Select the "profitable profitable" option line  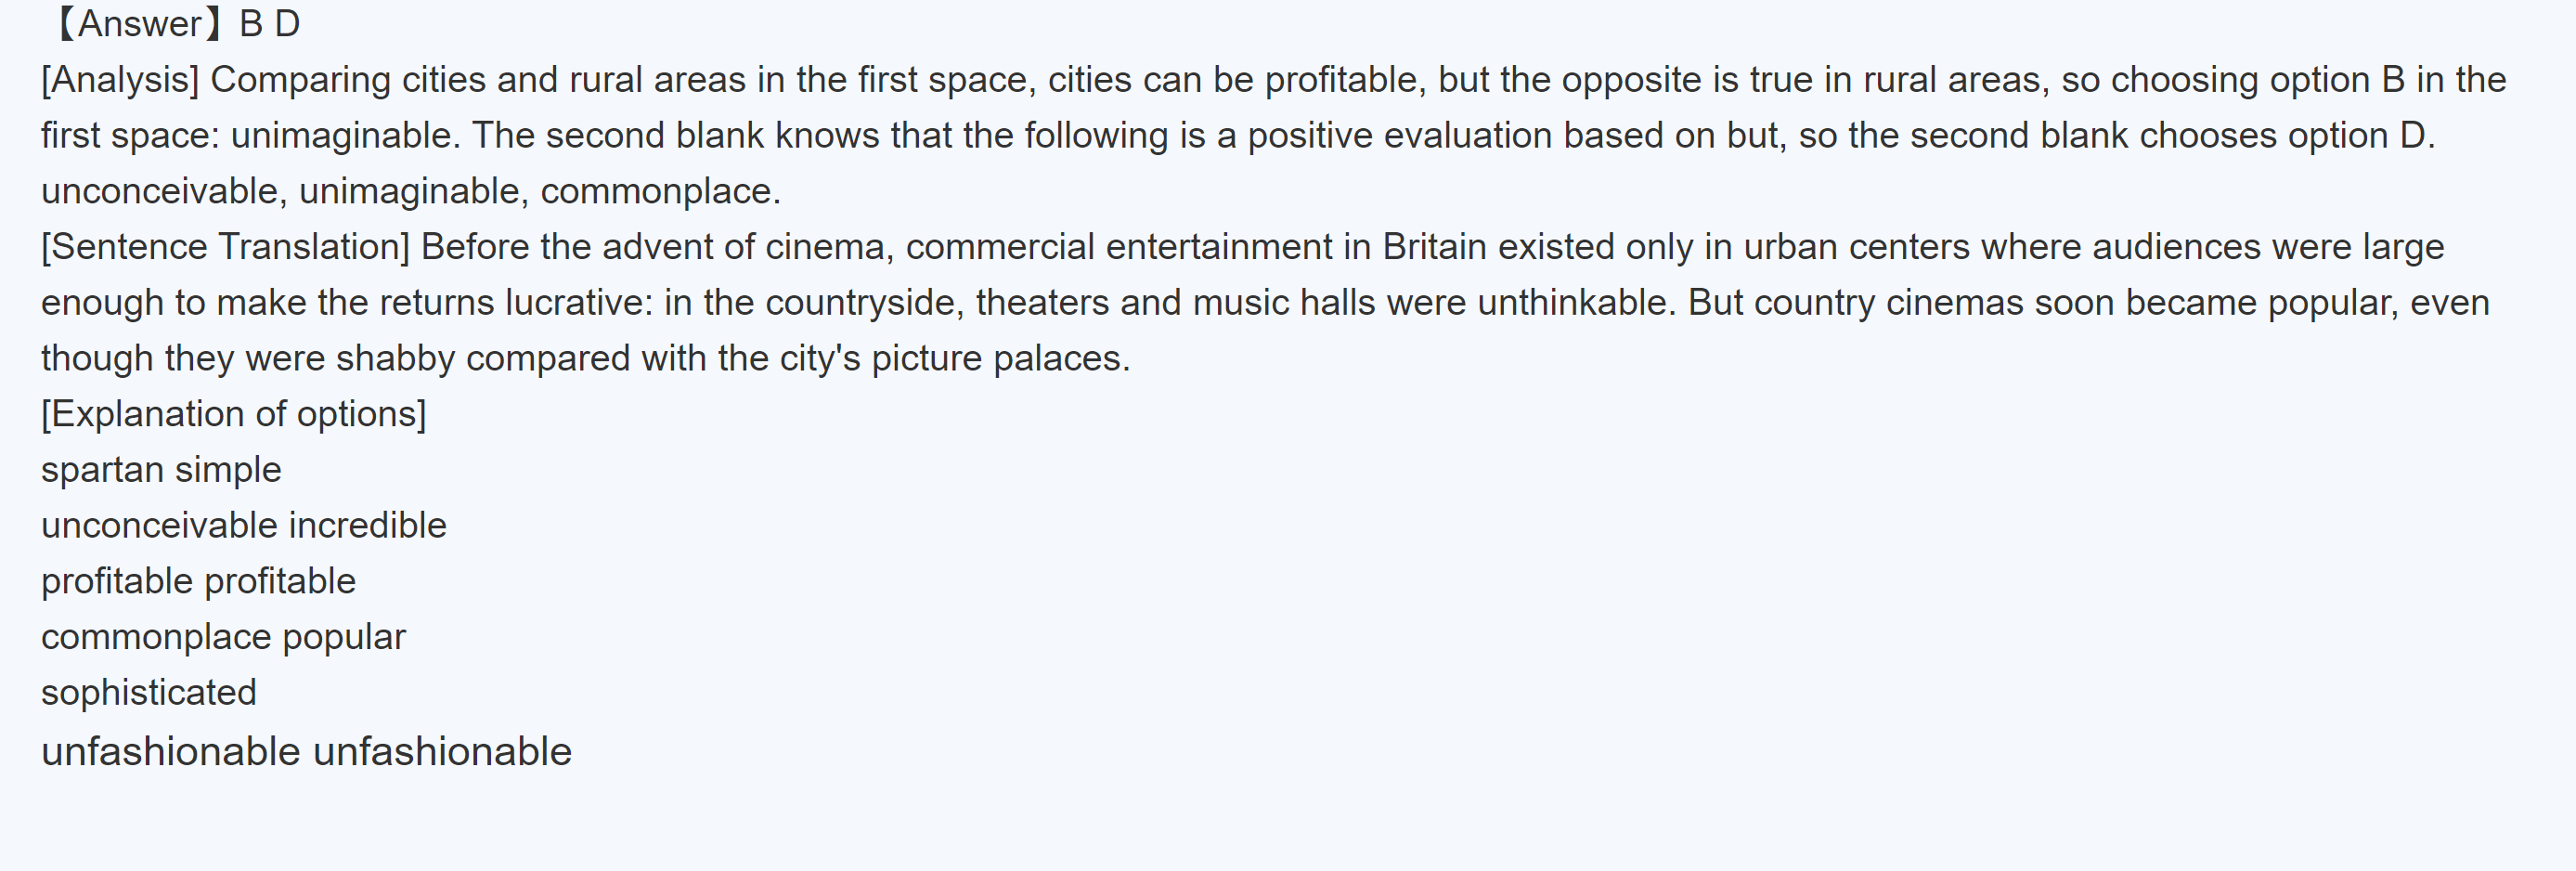point(198,582)
